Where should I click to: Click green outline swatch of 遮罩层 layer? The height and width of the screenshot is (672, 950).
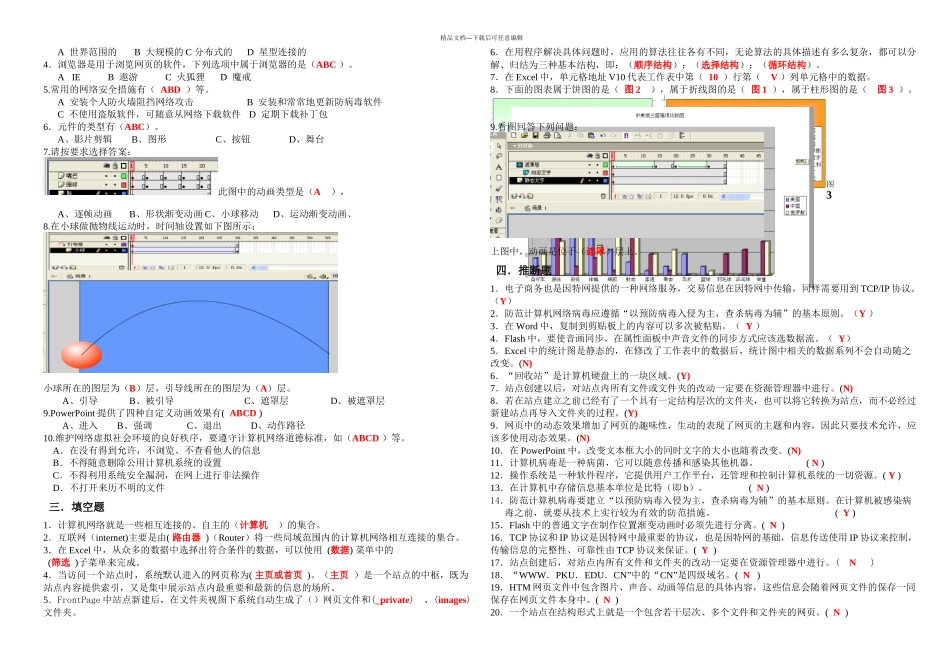click(x=605, y=165)
